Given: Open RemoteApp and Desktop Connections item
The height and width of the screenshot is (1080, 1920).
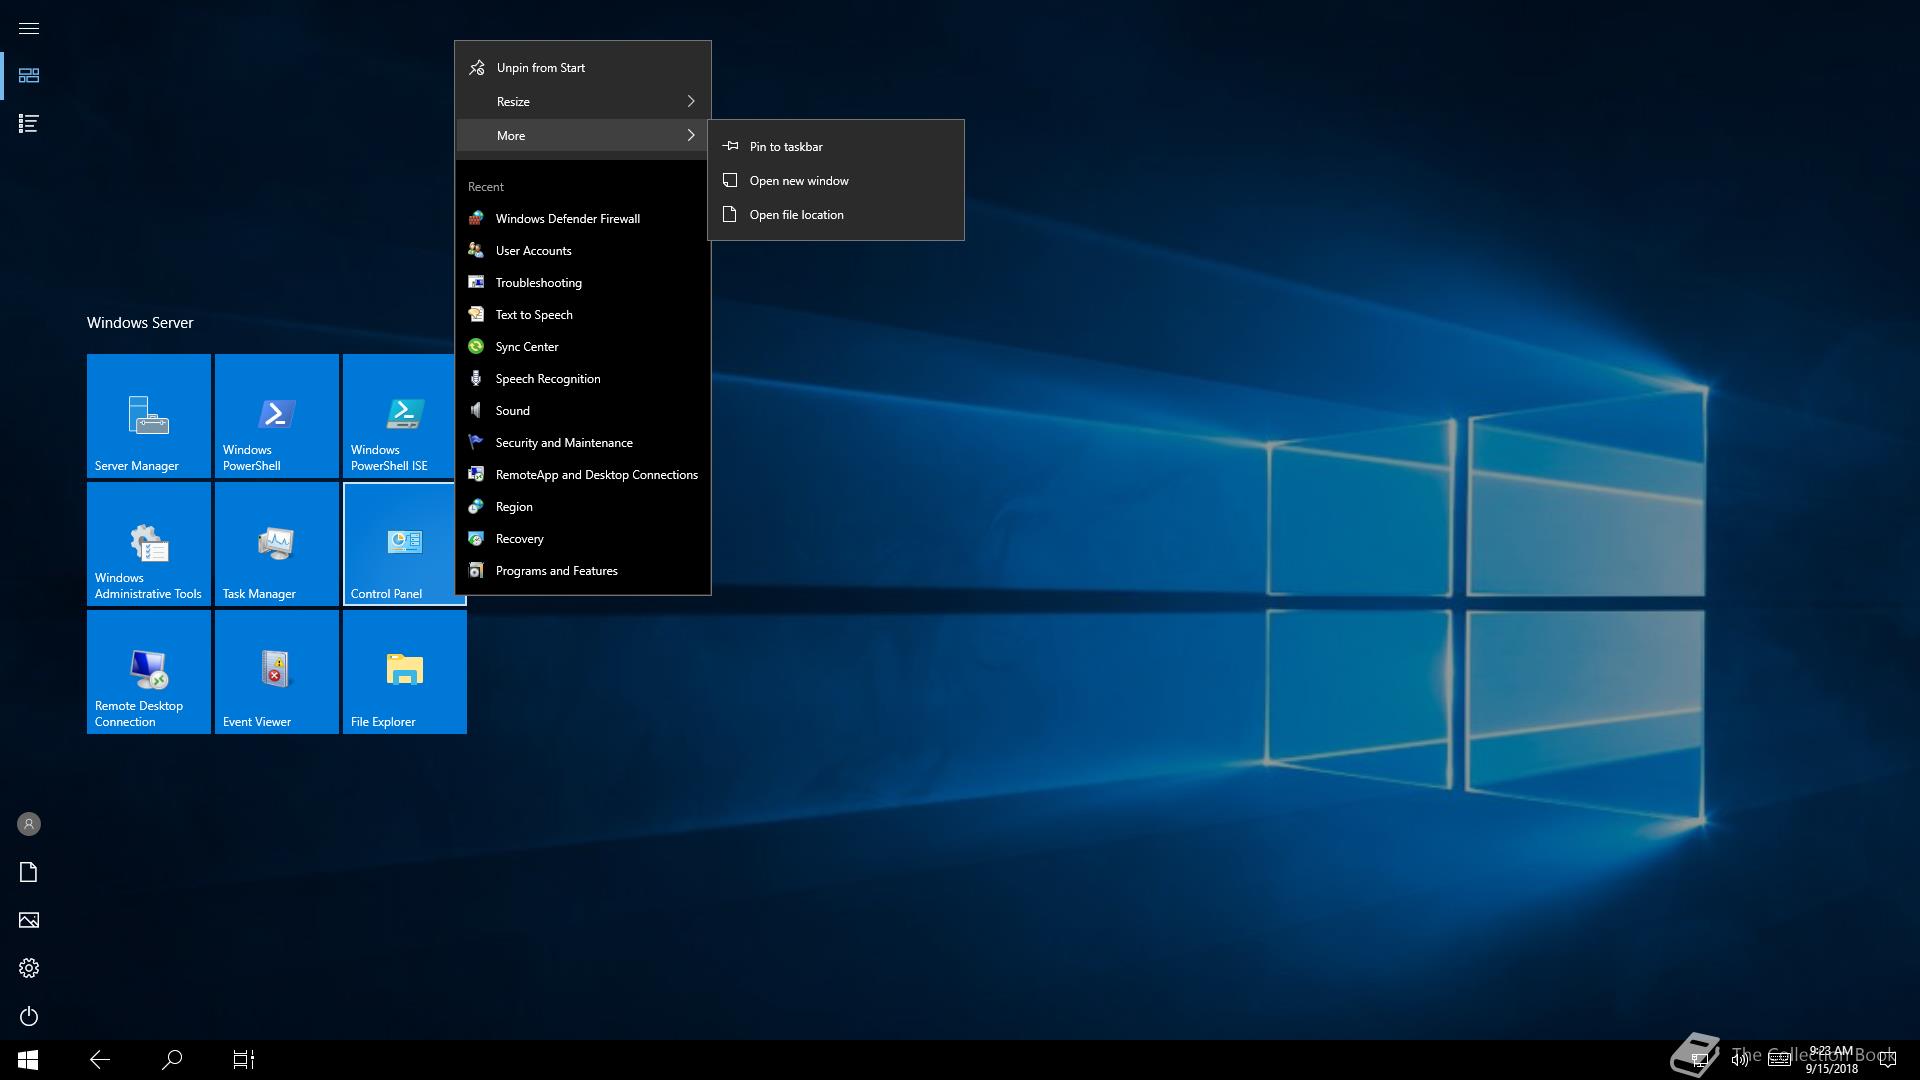Looking at the screenshot, I should pyautogui.click(x=583, y=475).
